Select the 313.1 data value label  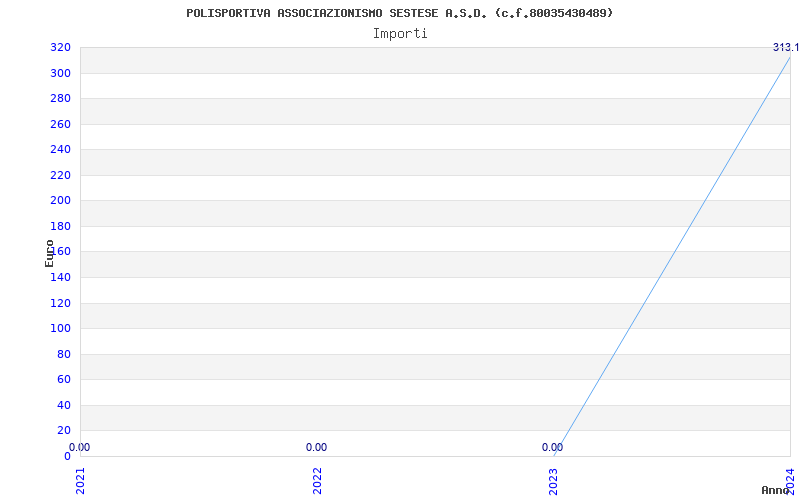pyautogui.click(x=786, y=47)
